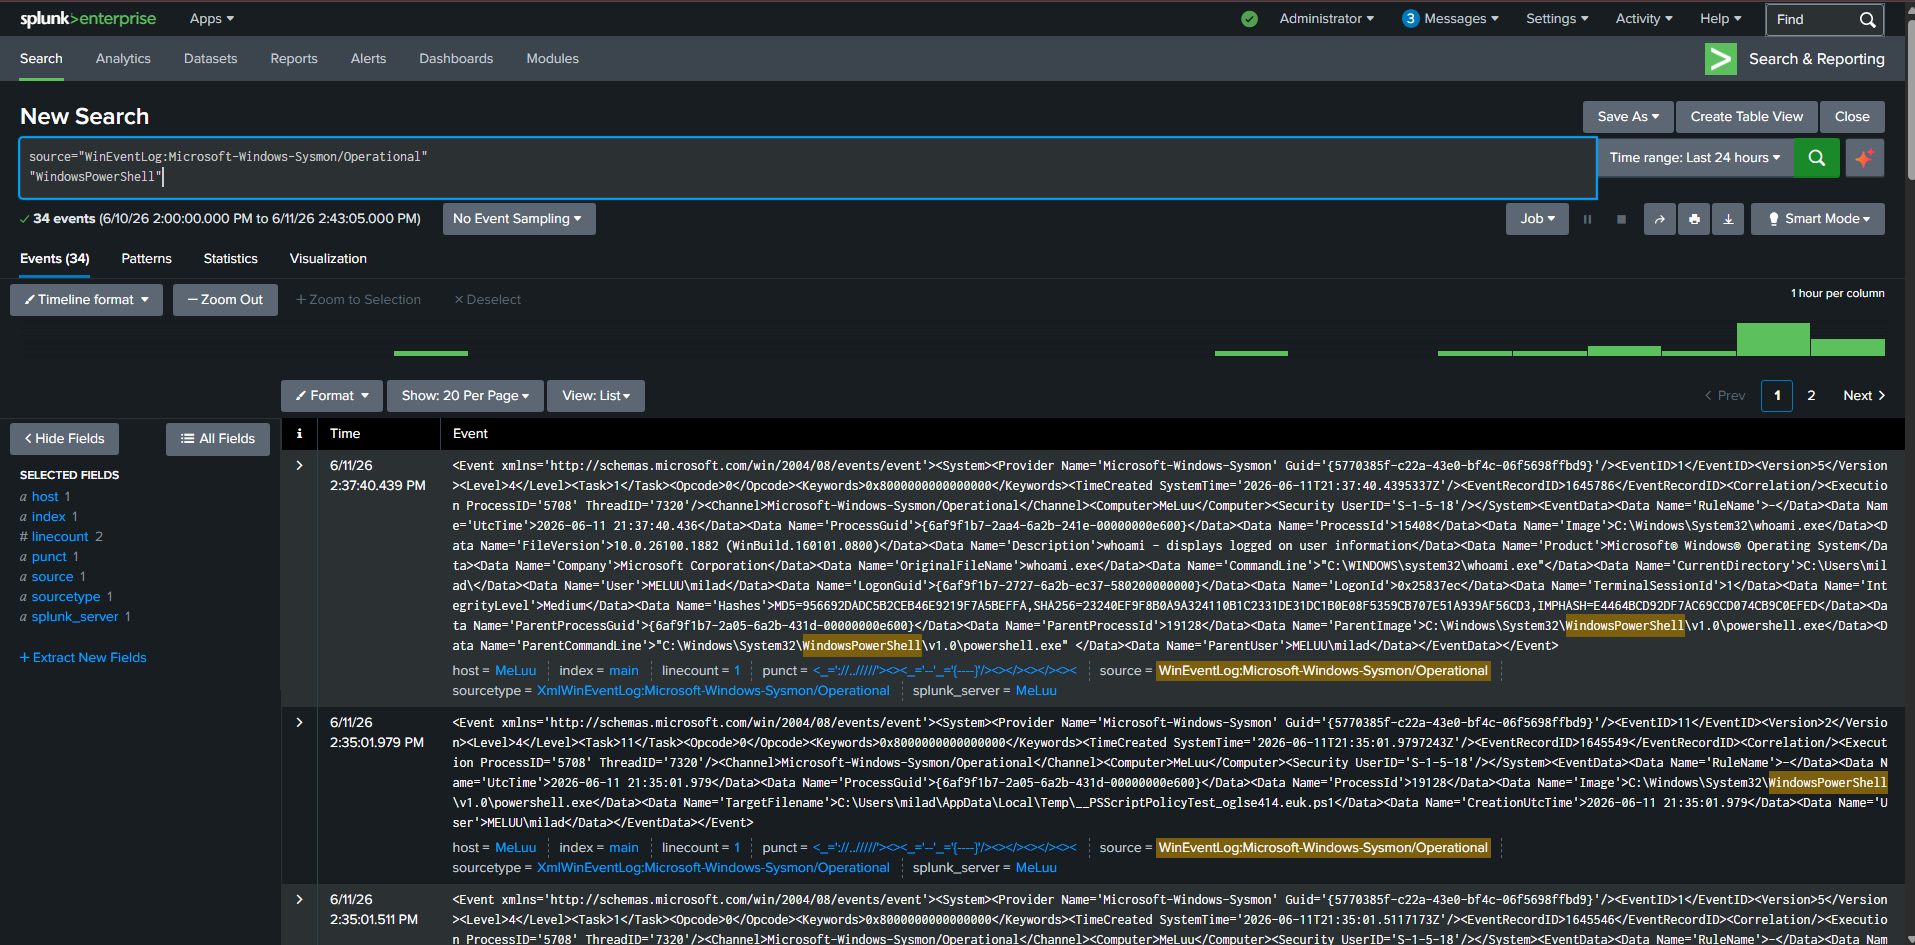Screen dimensions: 1915x945
Task: Switch to the Patterns tab
Action: (x=146, y=259)
